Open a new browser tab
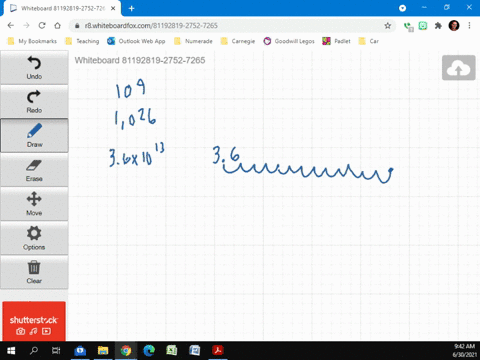This screenshot has height=360, width=480. click(131, 8)
